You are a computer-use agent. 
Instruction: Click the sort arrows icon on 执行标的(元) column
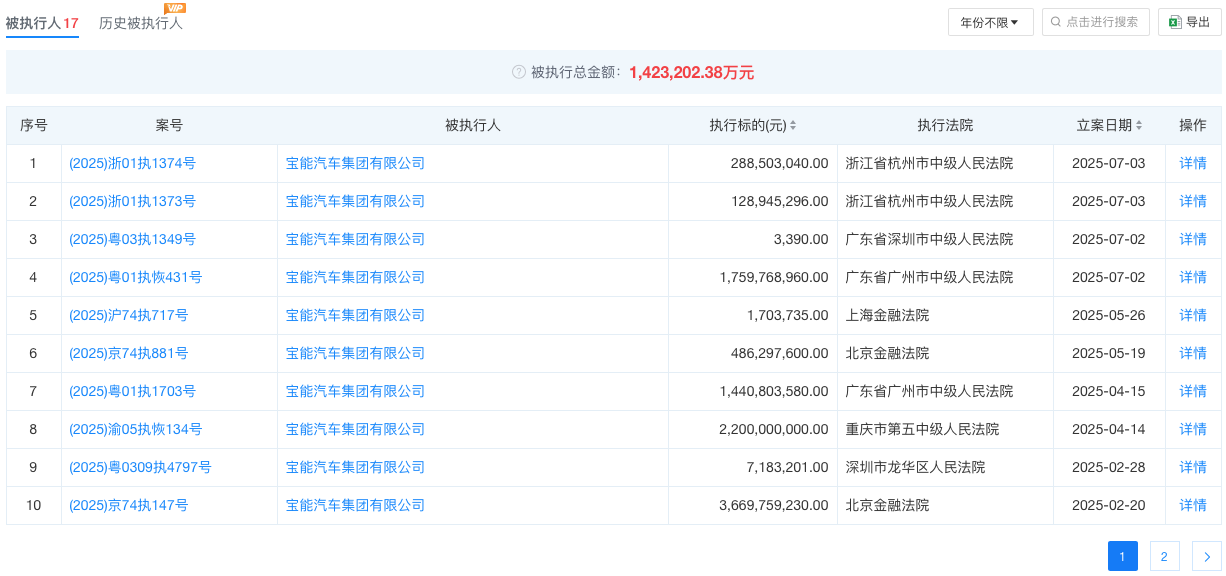pos(793,126)
